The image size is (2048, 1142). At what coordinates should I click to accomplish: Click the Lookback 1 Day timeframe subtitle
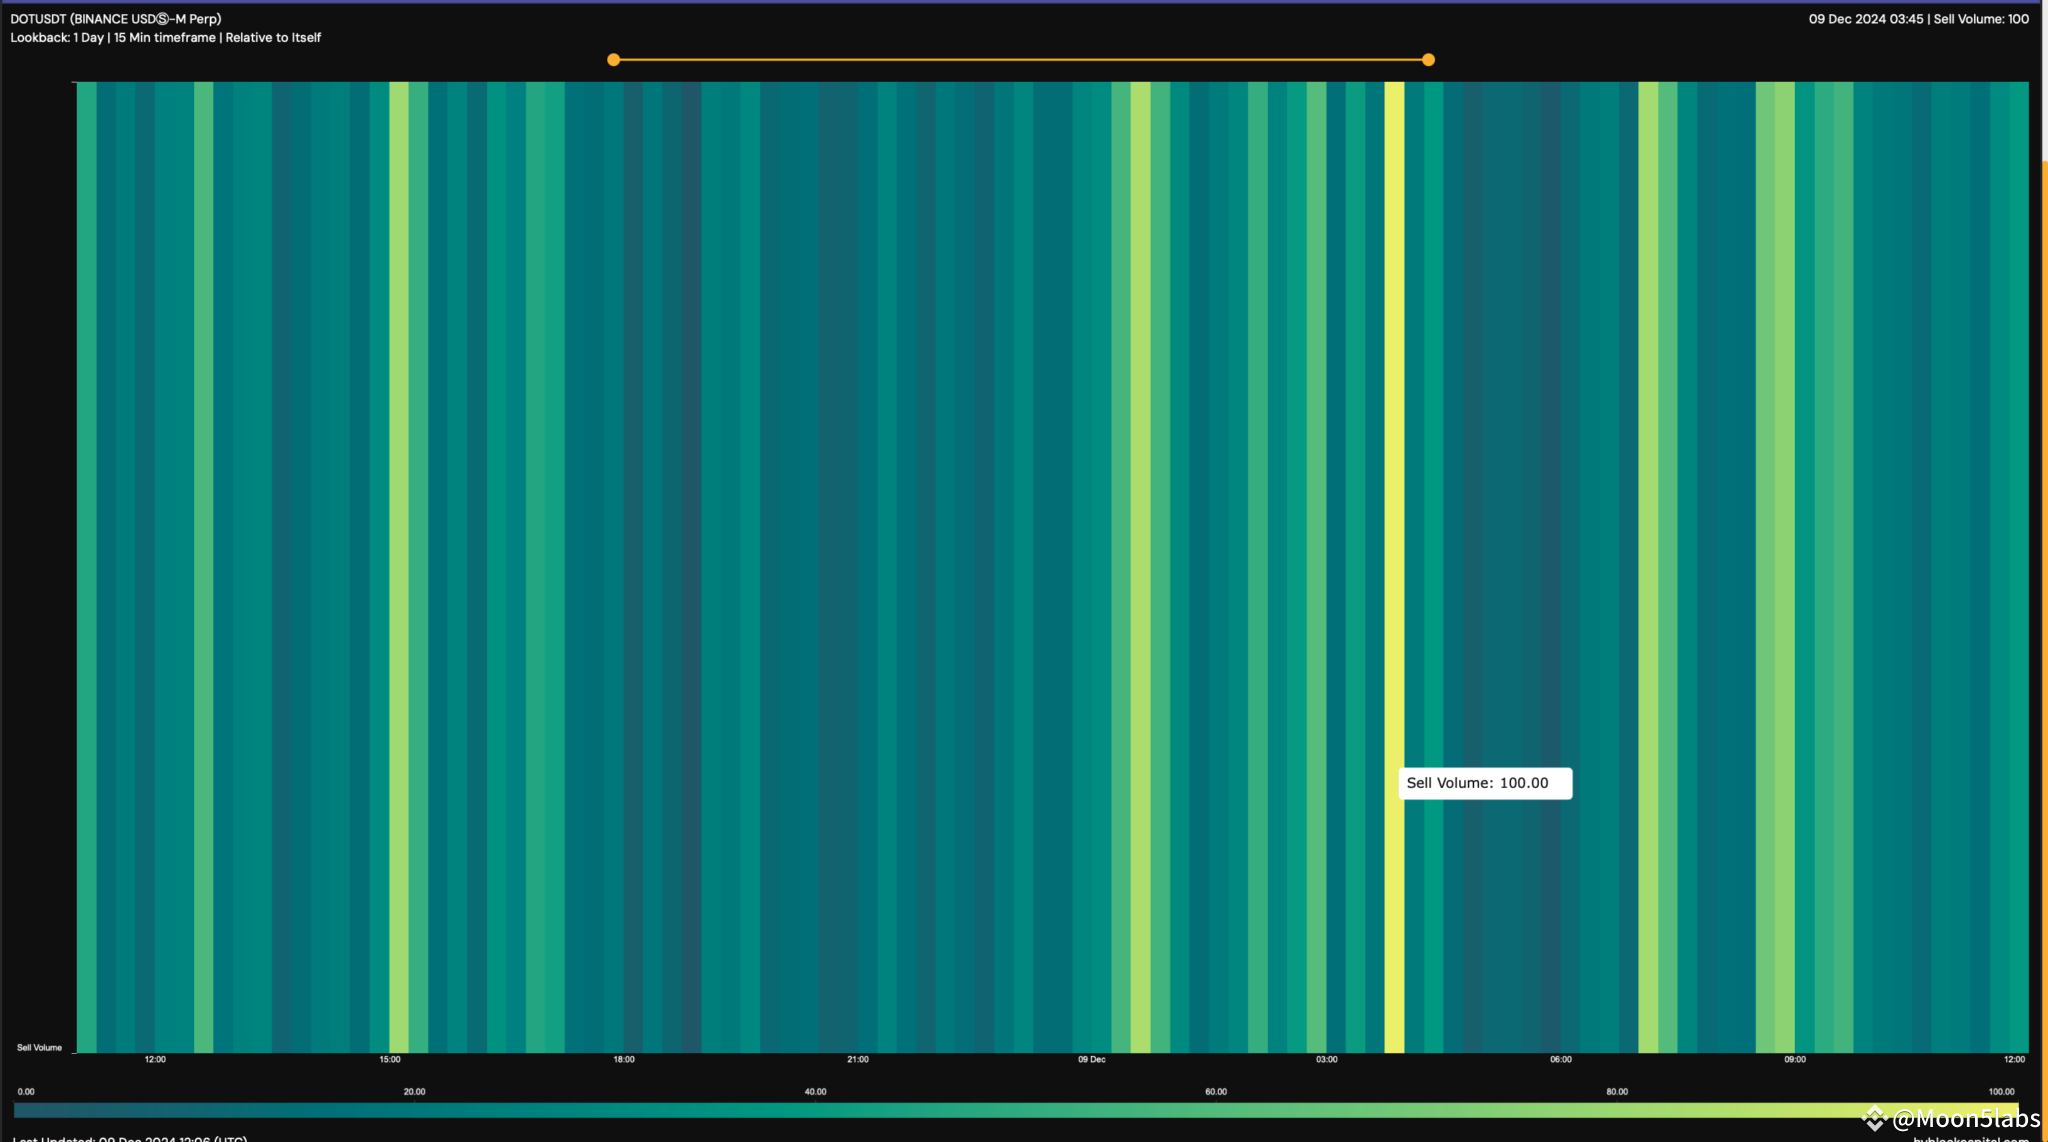pyautogui.click(x=166, y=38)
